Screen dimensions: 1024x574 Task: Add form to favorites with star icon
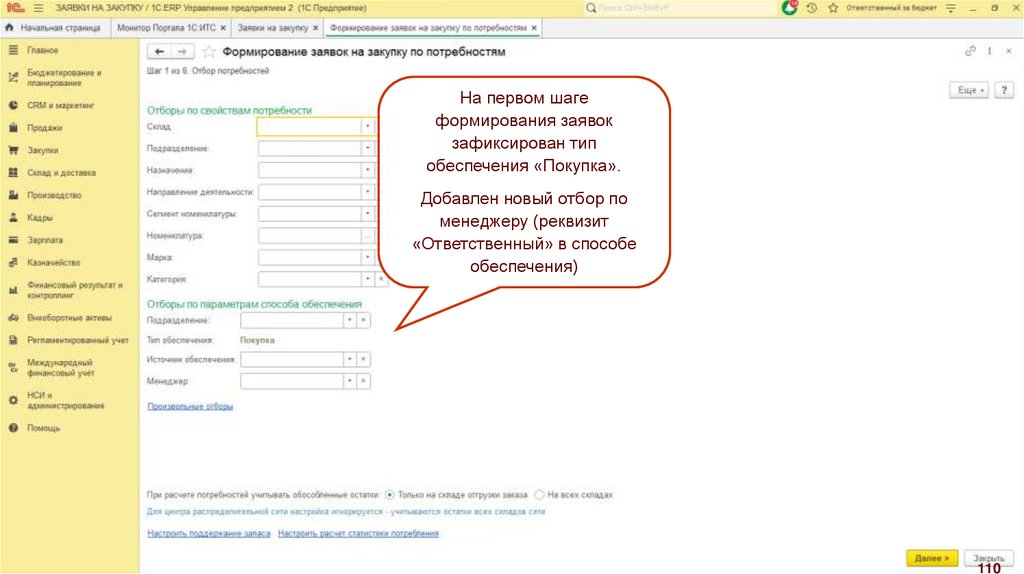[x=208, y=52]
